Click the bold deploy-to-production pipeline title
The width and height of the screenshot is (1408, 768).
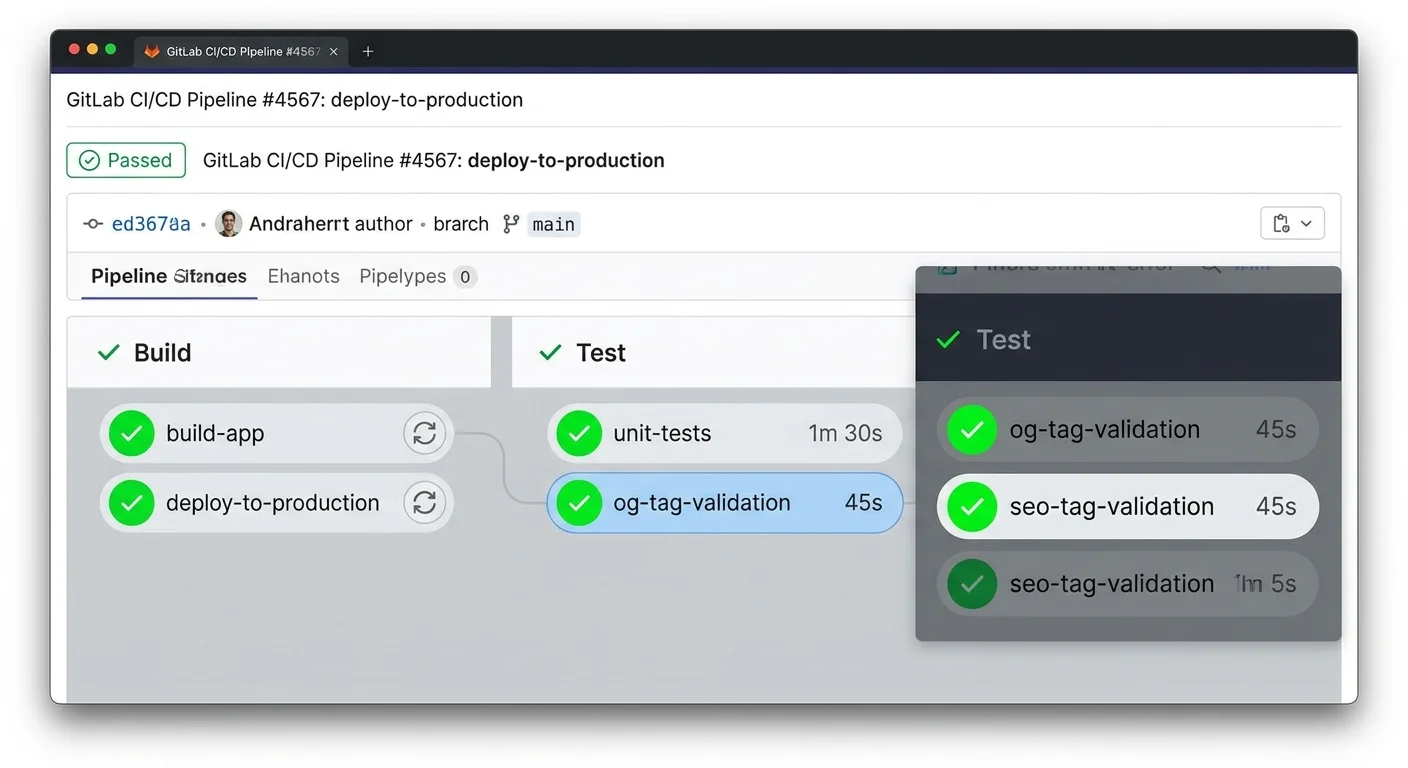(566, 160)
